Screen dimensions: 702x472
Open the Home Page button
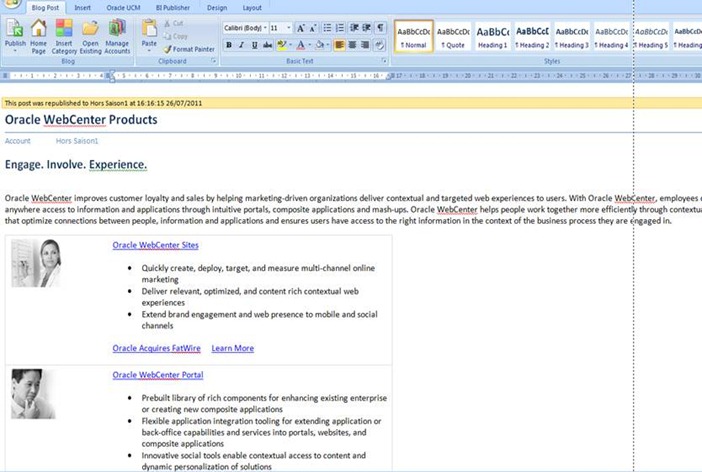point(39,37)
